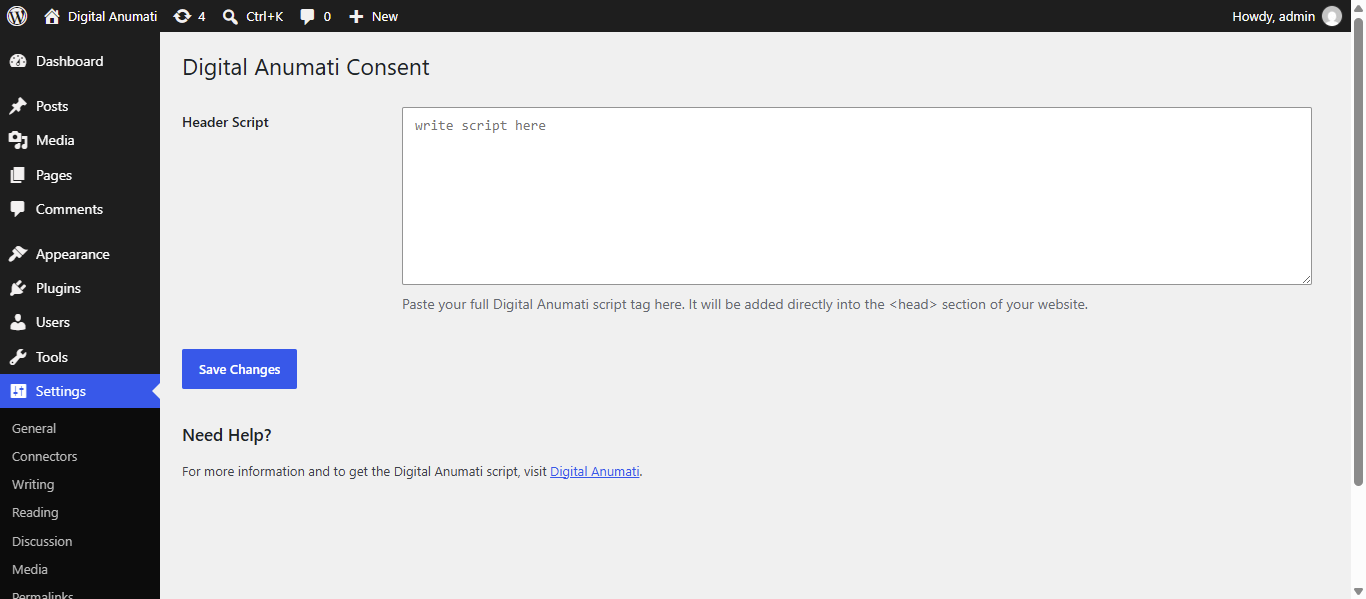Open the Appearance menu
The height and width of the screenshot is (599, 1366).
click(x=80, y=254)
